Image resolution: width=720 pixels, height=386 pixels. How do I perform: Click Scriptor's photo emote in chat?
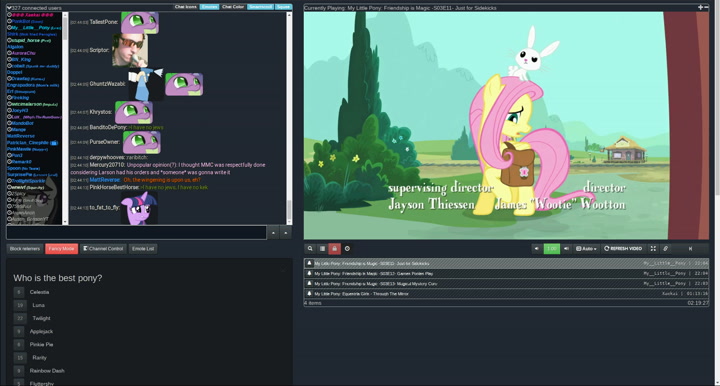pyautogui.click(x=130, y=50)
